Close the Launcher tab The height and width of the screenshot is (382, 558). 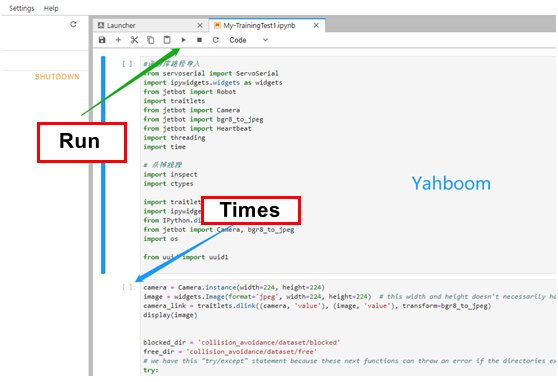click(x=200, y=25)
